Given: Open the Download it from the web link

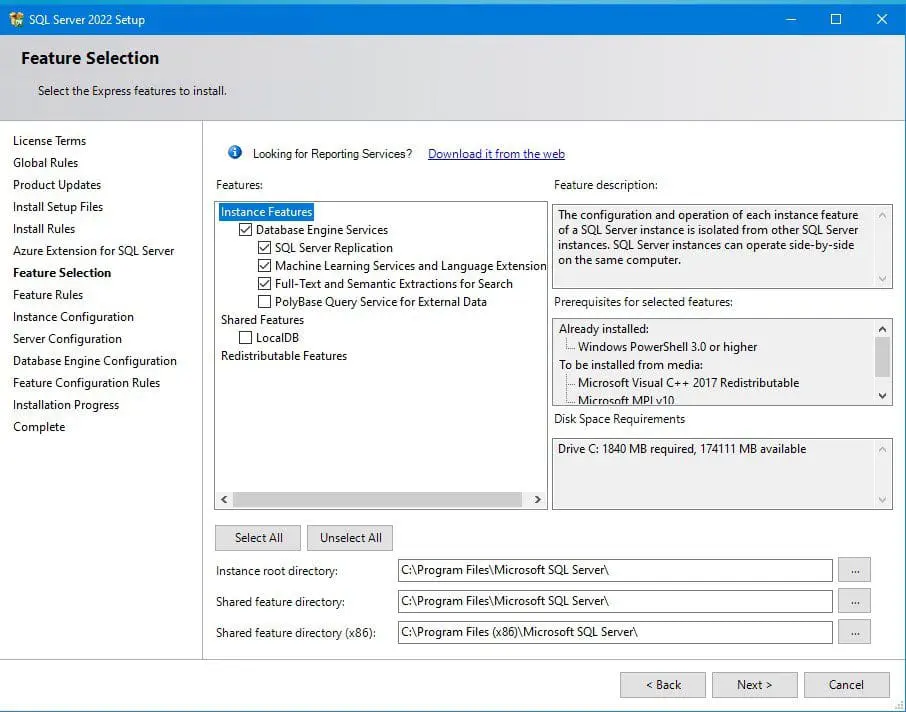Looking at the screenshot, I should click(496, 153).
